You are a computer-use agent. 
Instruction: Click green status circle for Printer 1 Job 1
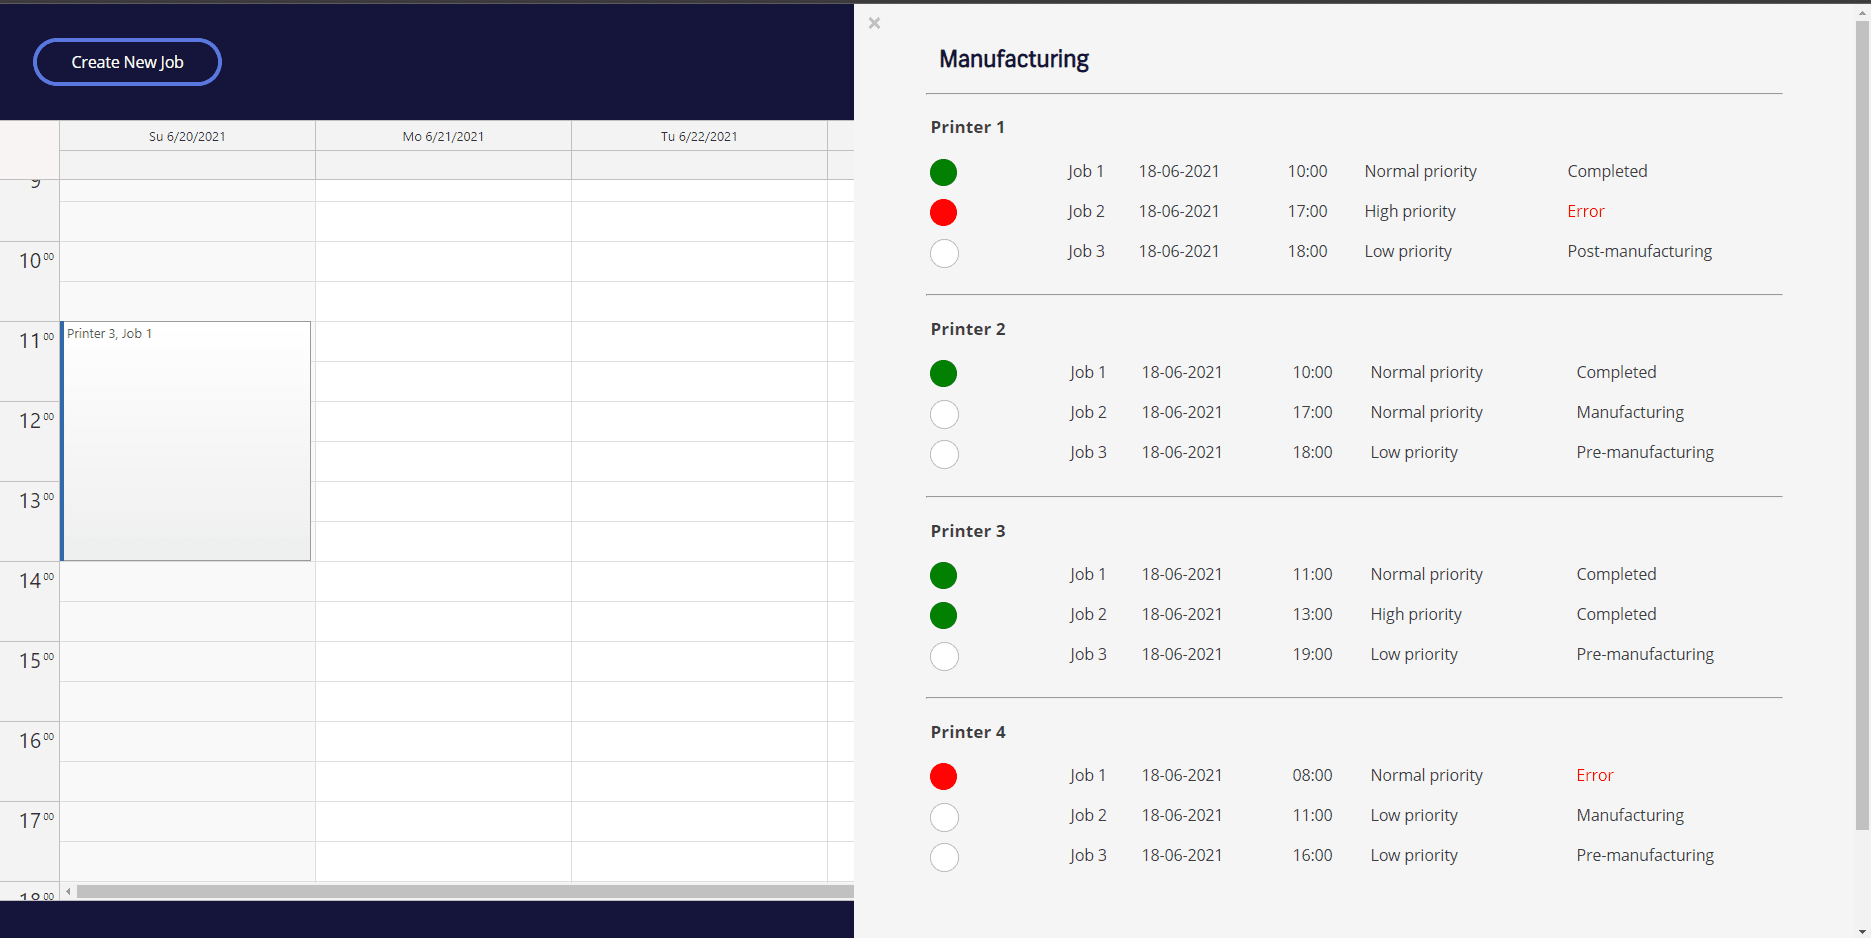pyautogui.click(x=943, y=173)
